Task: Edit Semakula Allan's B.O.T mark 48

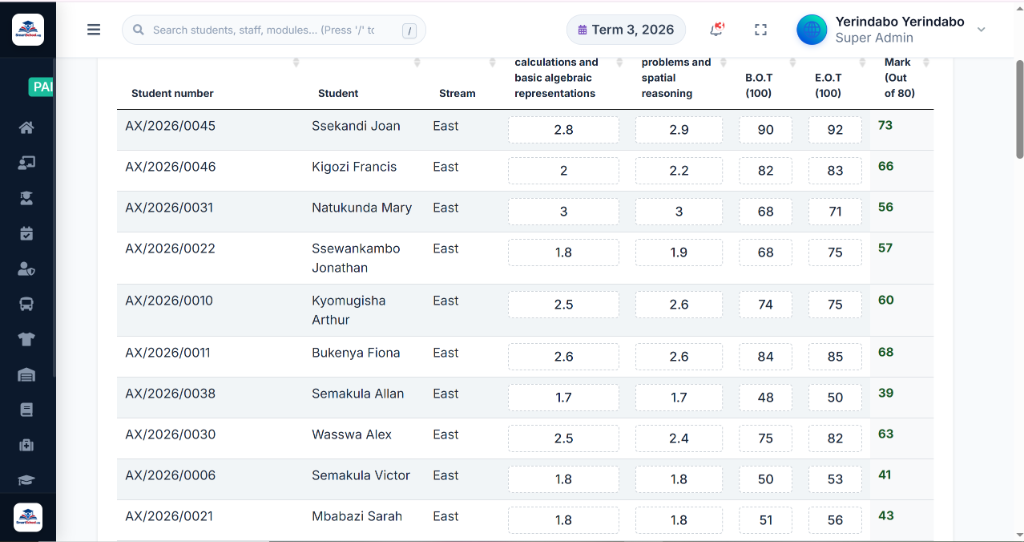Action: tap(765, 398)
